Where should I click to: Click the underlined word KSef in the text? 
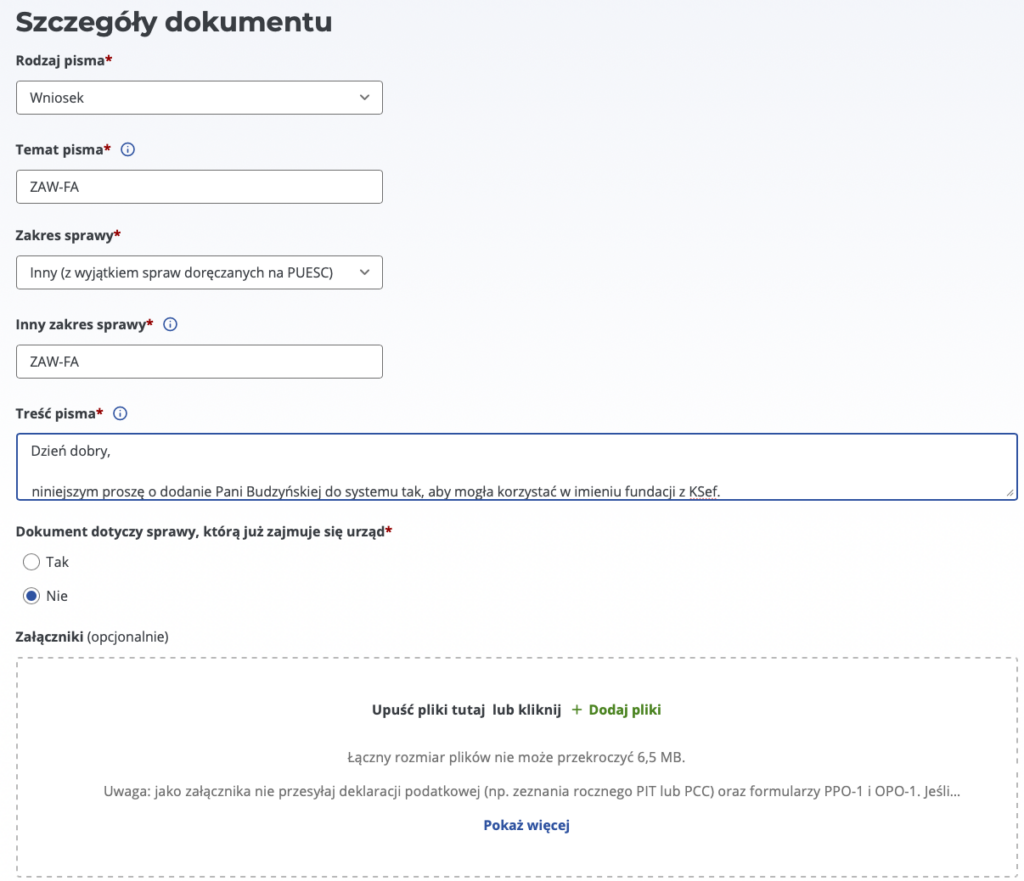[705, 491]
